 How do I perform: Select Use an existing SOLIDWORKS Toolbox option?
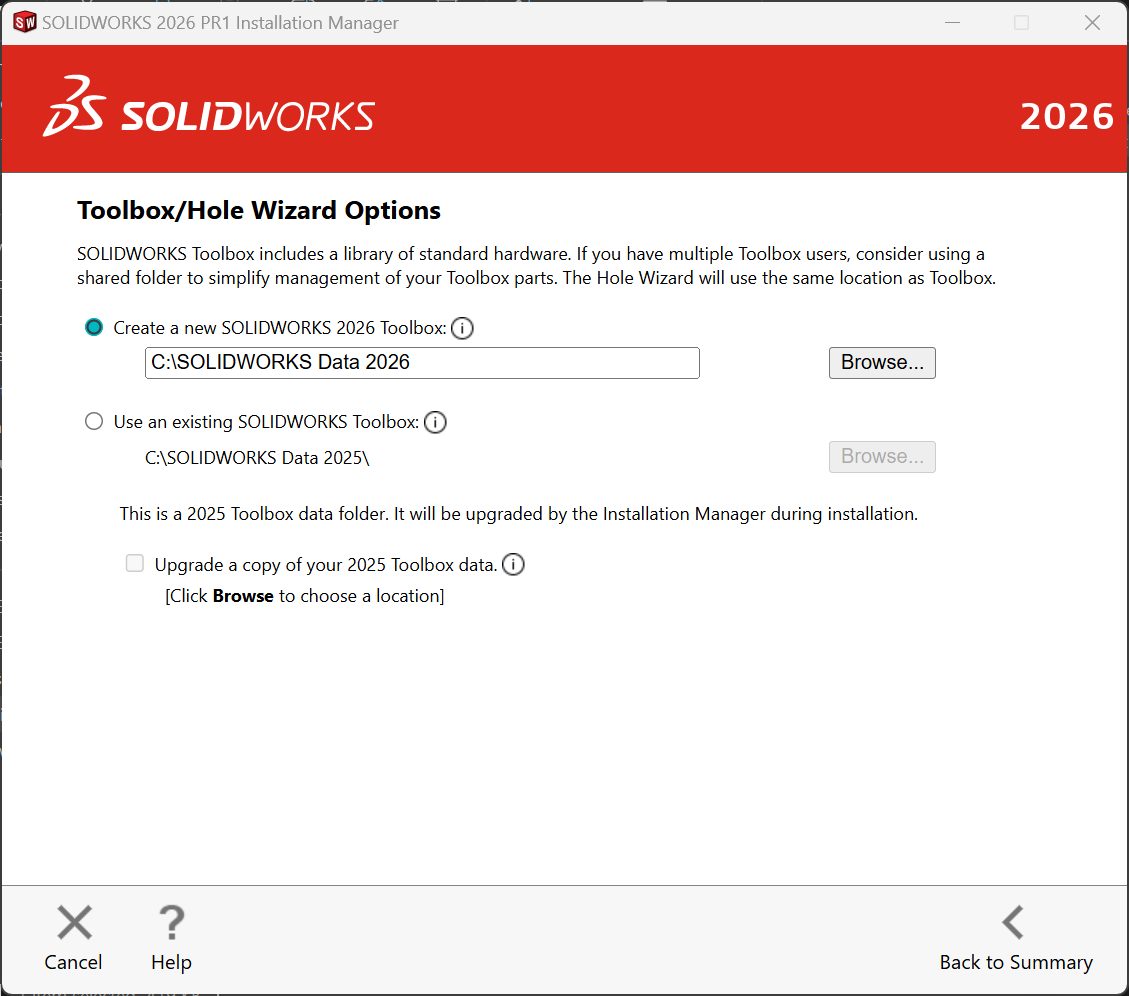[x=94, y=421]
